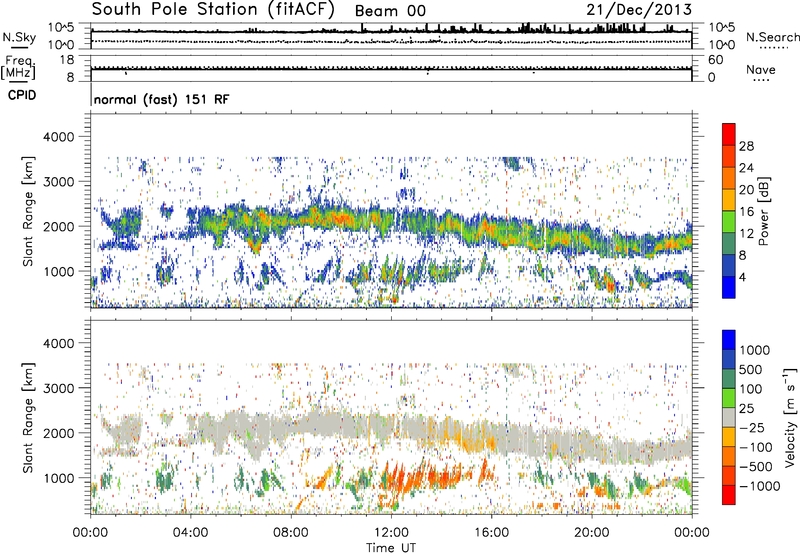The image size is (800, 554).
Task: Pick the light green segment of velocity colorbar
Action: (729, 398)
